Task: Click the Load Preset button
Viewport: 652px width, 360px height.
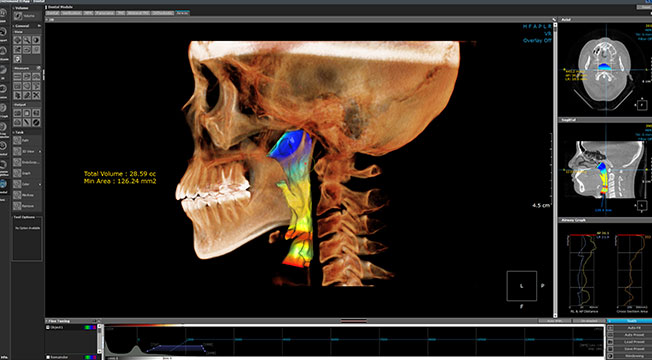Action: point(635,342)
